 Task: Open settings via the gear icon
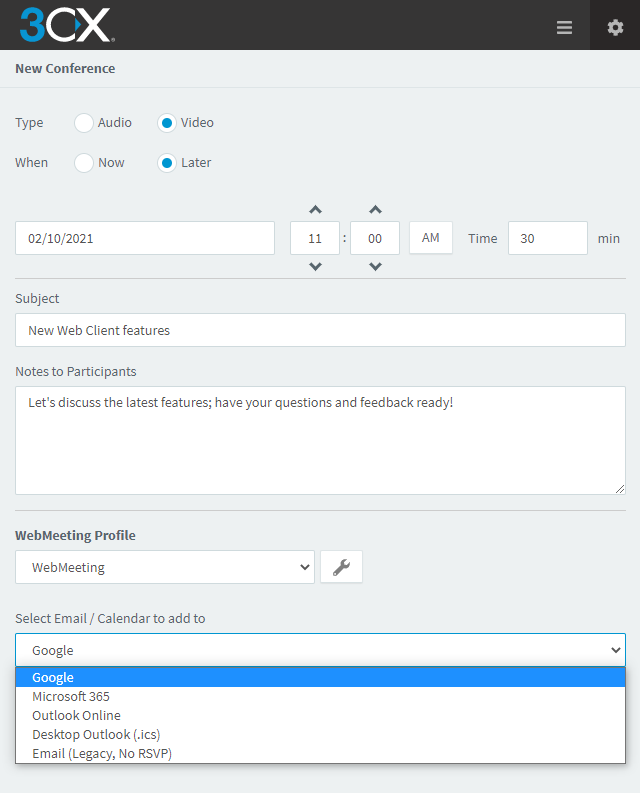point(615,27)
